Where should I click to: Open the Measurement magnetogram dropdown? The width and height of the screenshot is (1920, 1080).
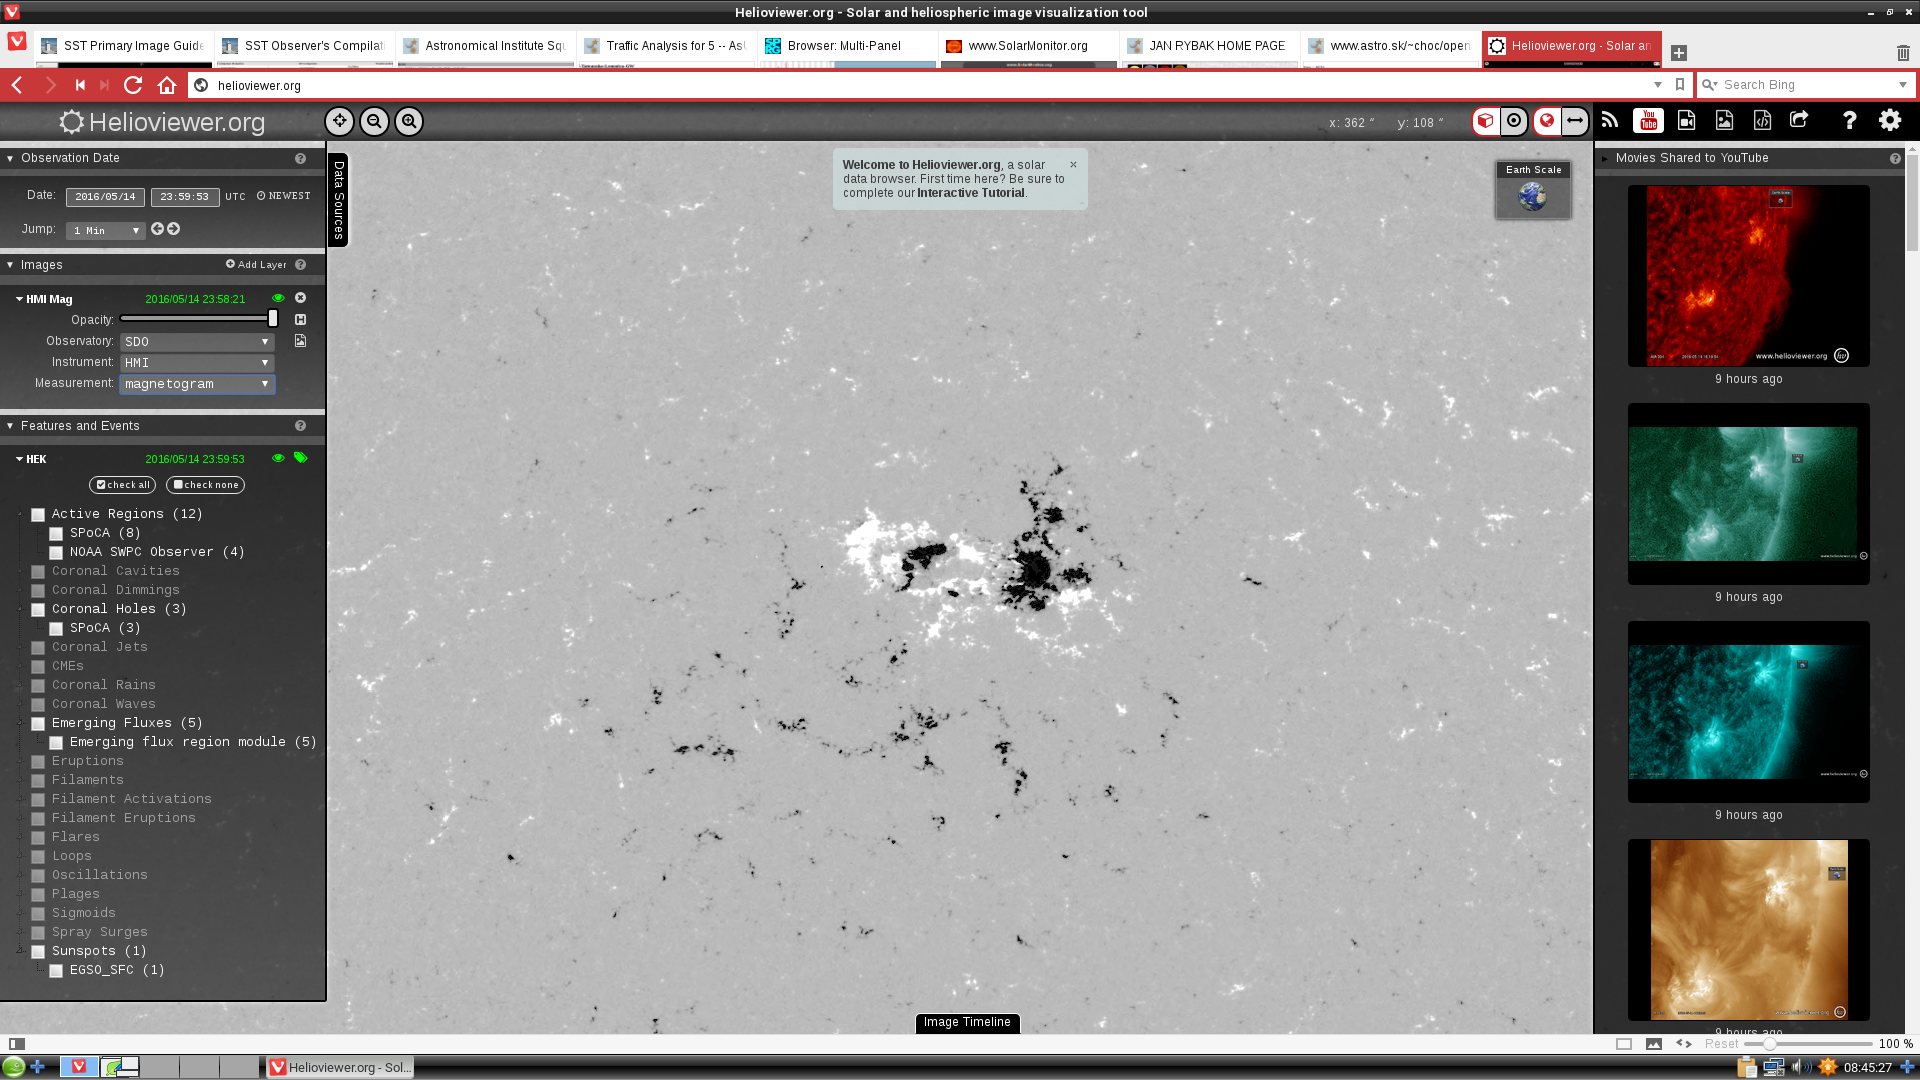coord(197,384)
